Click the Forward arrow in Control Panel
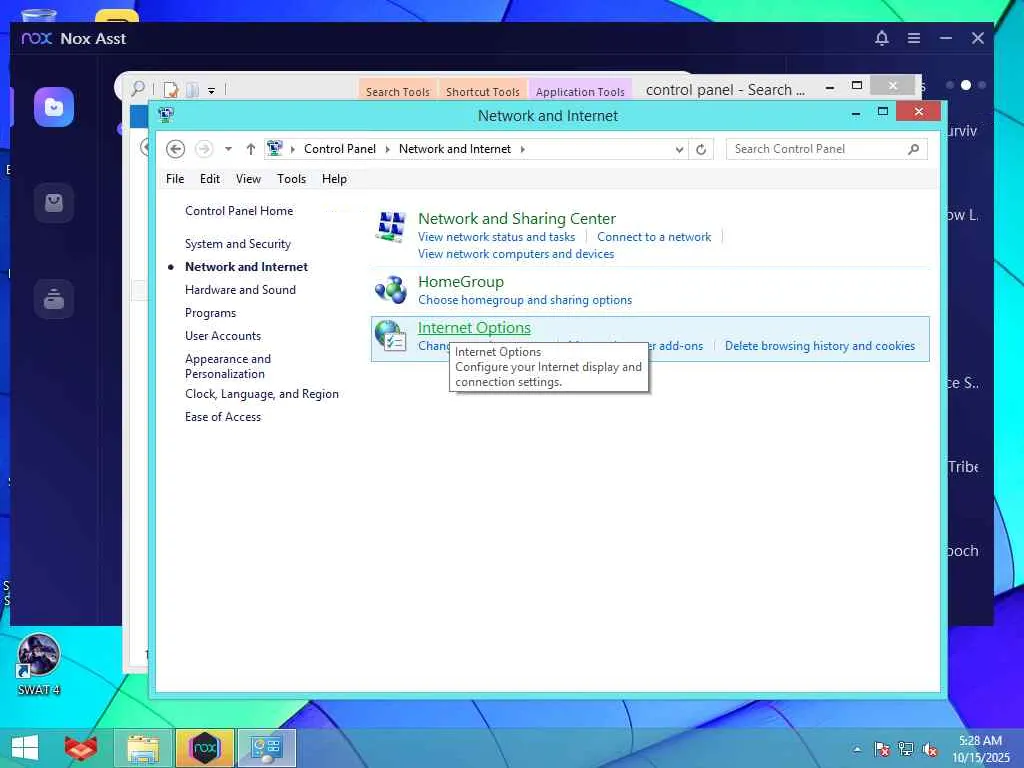The width and height of the screenshot is (1024, 768). pos(204,149)
